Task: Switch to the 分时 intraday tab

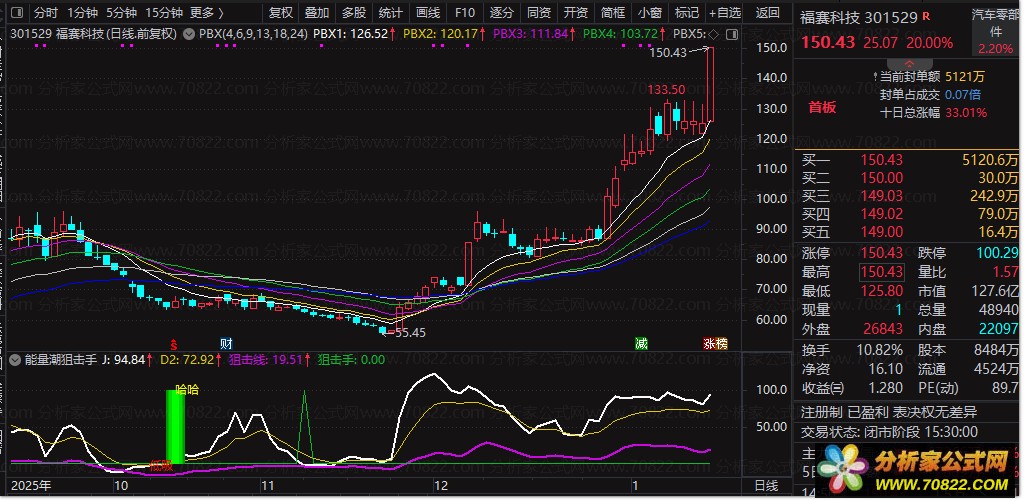Action: [46, 13]
